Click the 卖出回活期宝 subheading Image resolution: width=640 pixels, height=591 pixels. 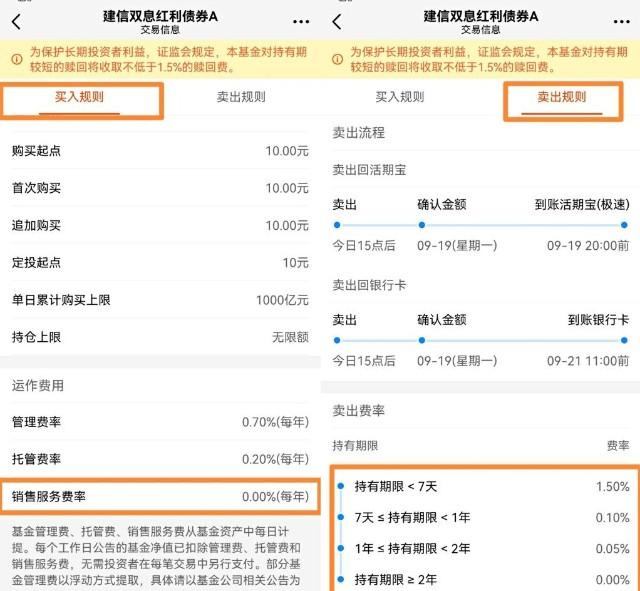click(x=369, y=170)
